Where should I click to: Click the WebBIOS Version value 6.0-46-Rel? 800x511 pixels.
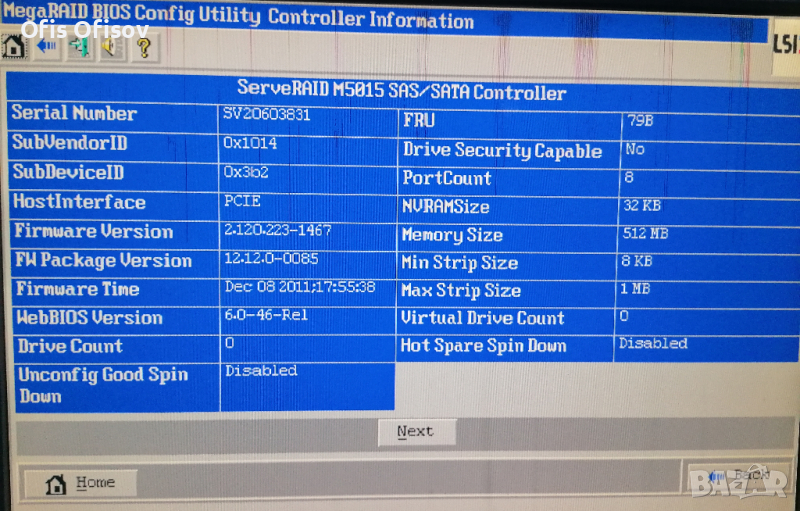click(266, 315)
